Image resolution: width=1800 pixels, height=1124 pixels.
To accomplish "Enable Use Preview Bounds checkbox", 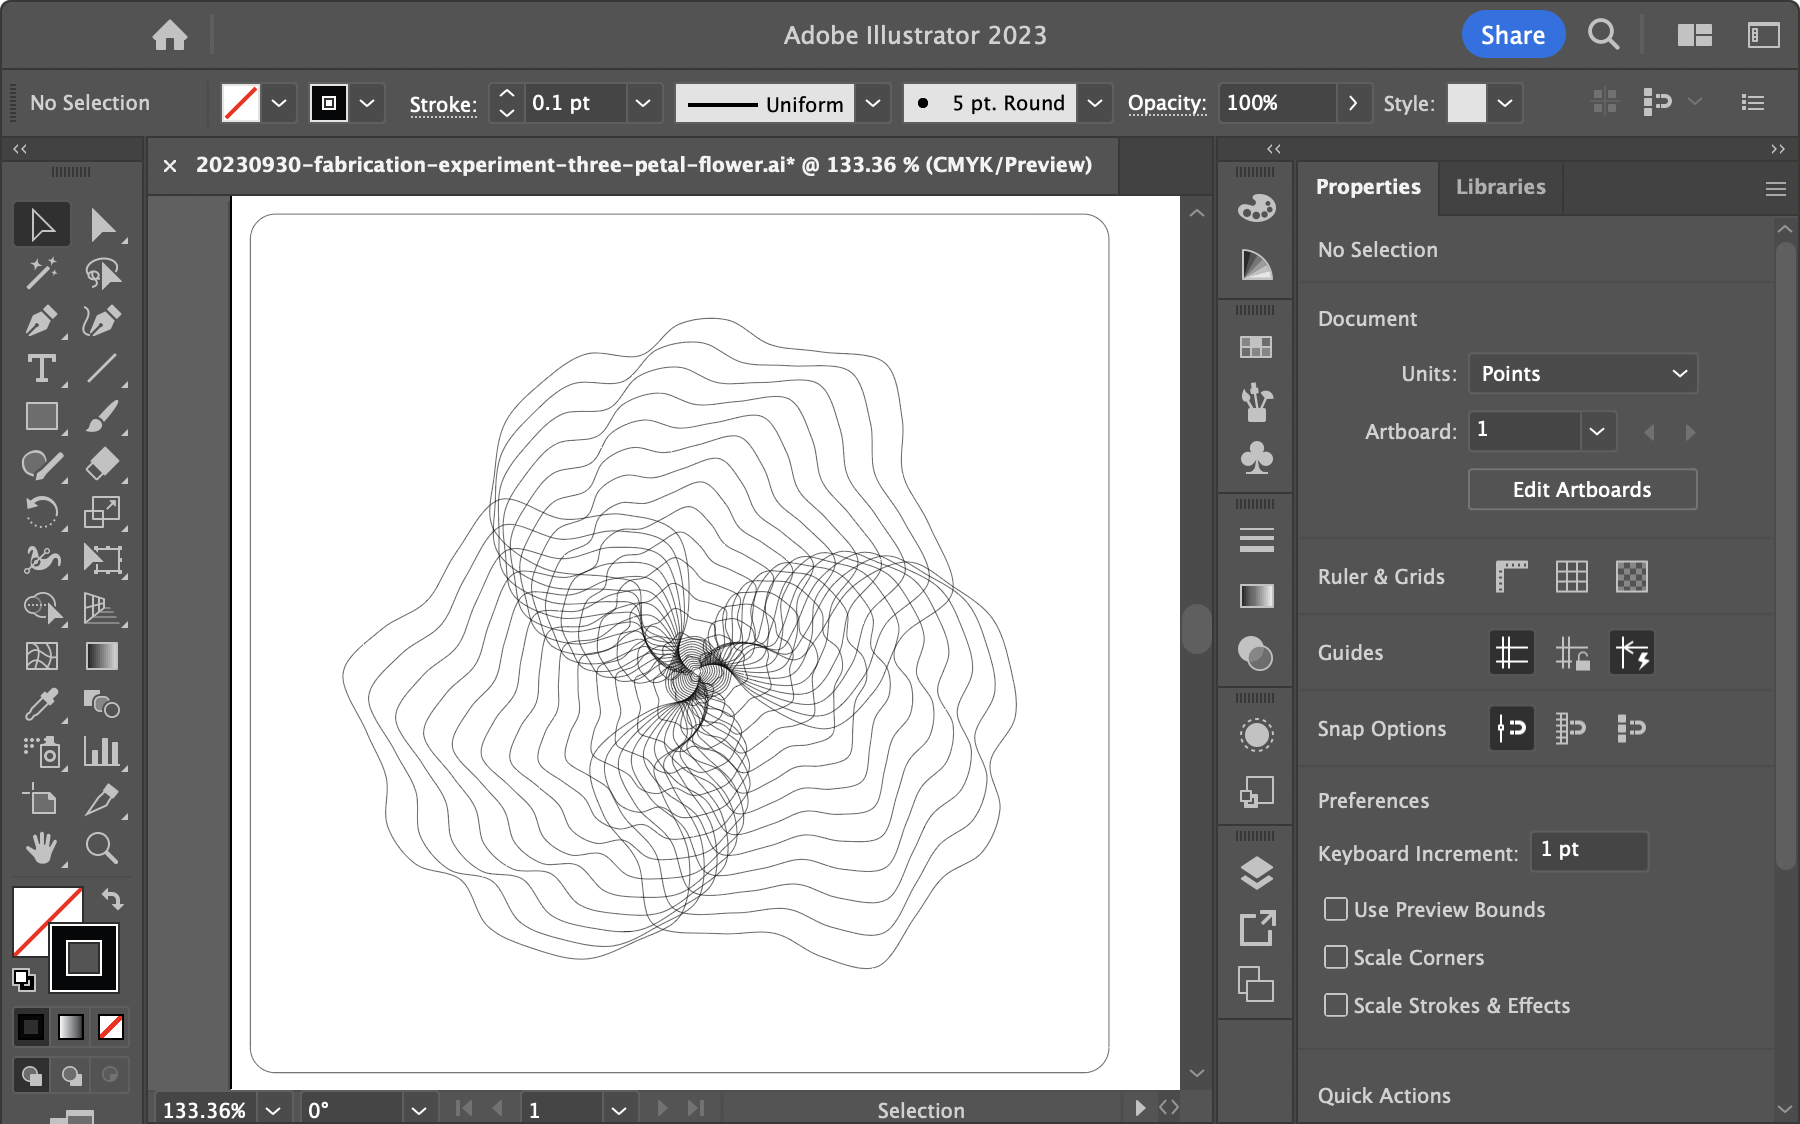I will tap(1335, 909).
